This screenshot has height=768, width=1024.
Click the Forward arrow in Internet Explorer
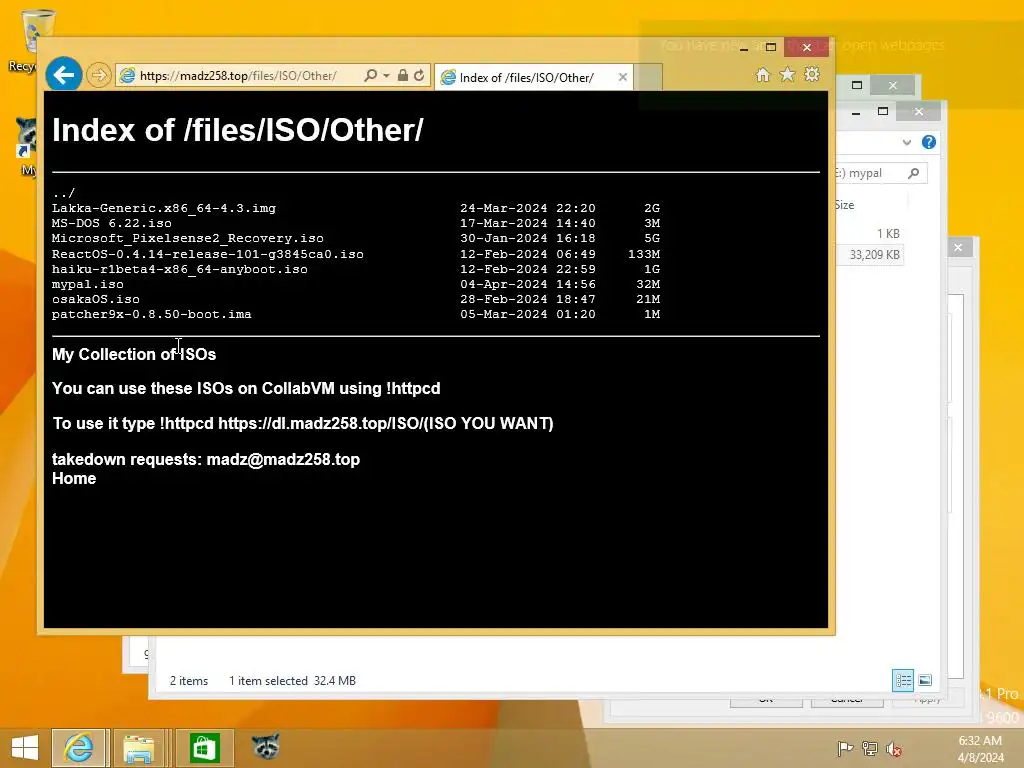pos(99,76)
